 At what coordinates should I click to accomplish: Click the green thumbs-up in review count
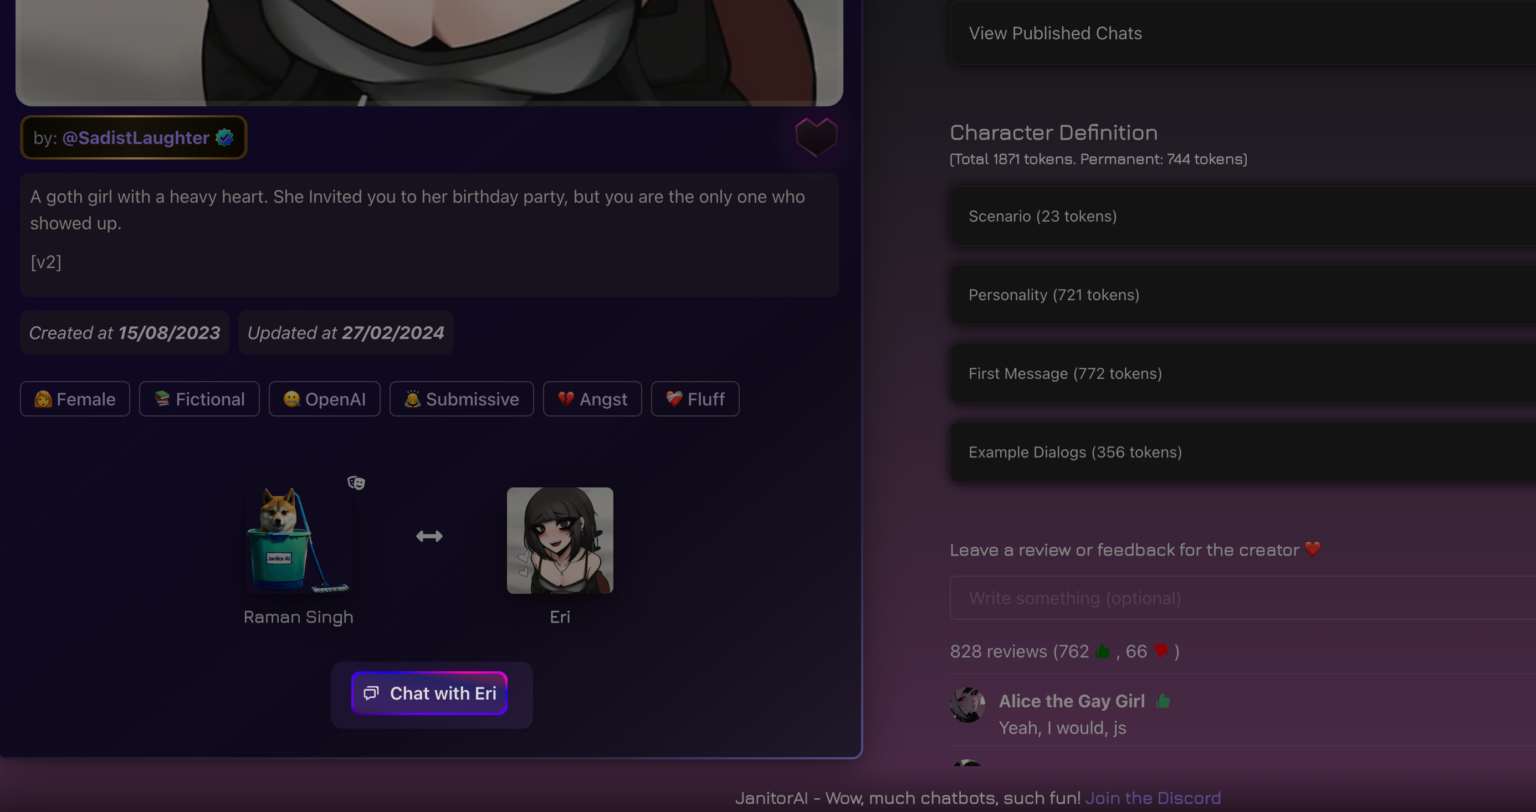[1102, 651]
